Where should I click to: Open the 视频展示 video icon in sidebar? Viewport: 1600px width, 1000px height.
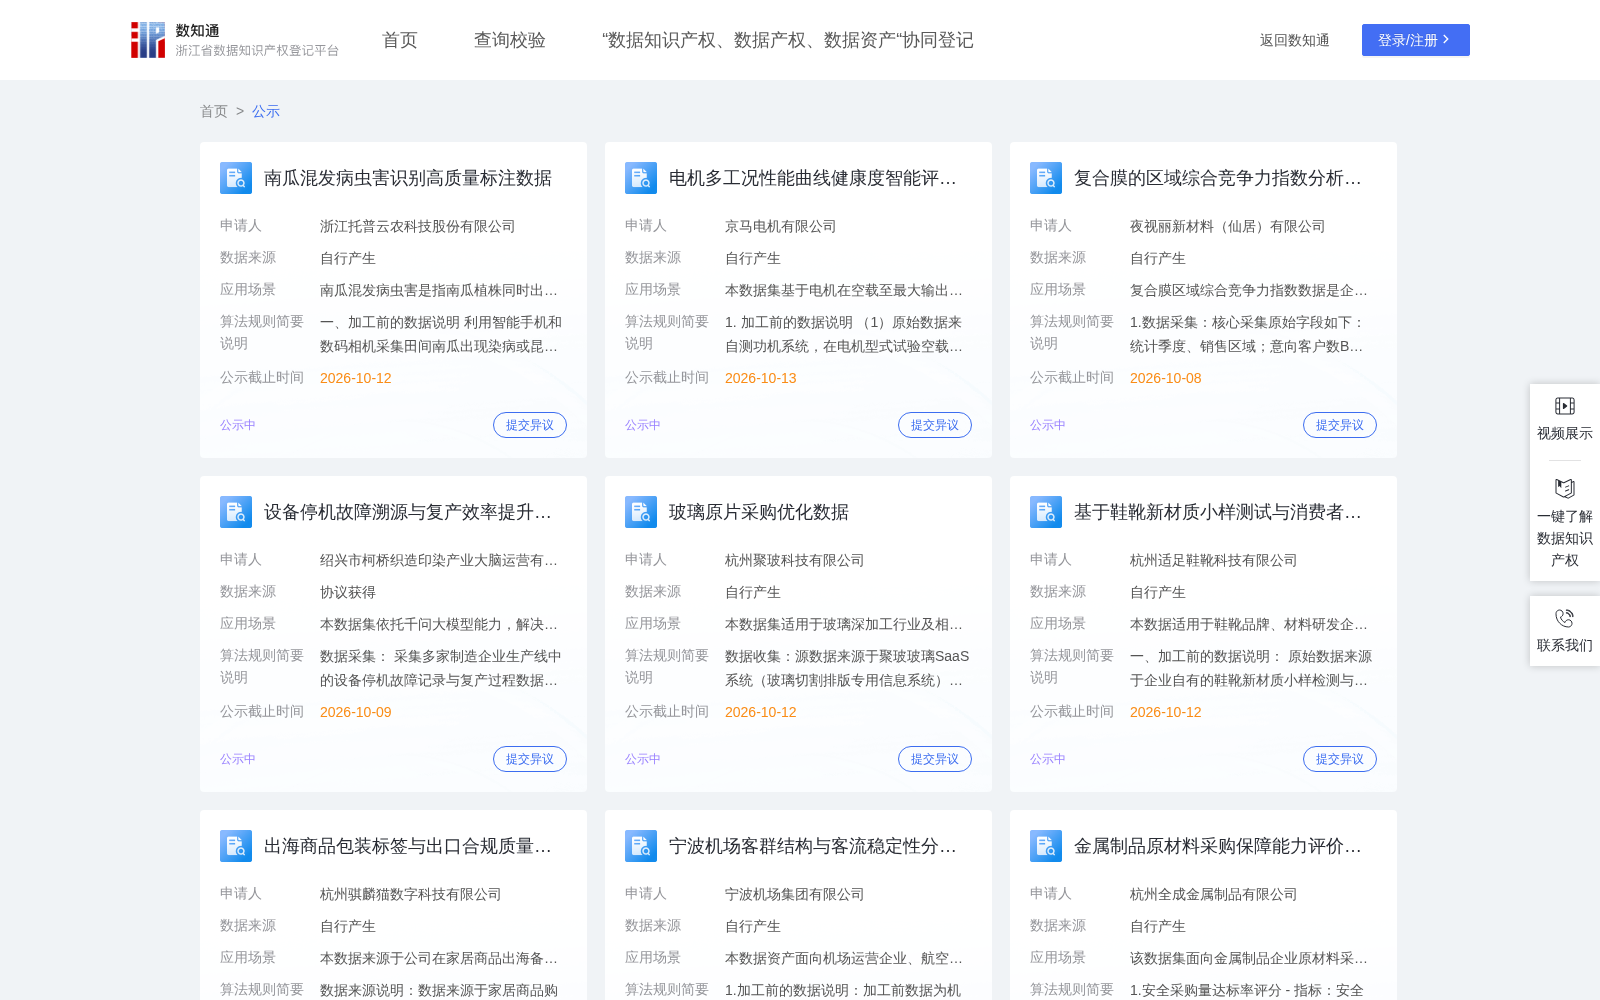click(1565, 406)
